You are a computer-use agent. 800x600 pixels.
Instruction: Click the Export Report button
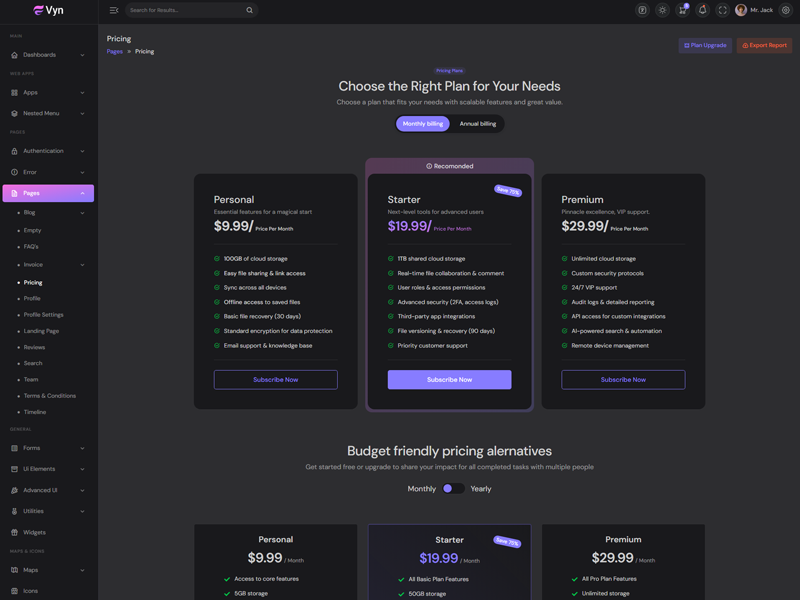764,45
